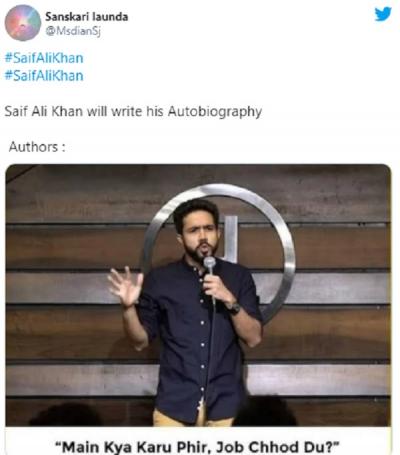Click the "Authors :" line
Screen dimensions: 400x455
point(37,147)
